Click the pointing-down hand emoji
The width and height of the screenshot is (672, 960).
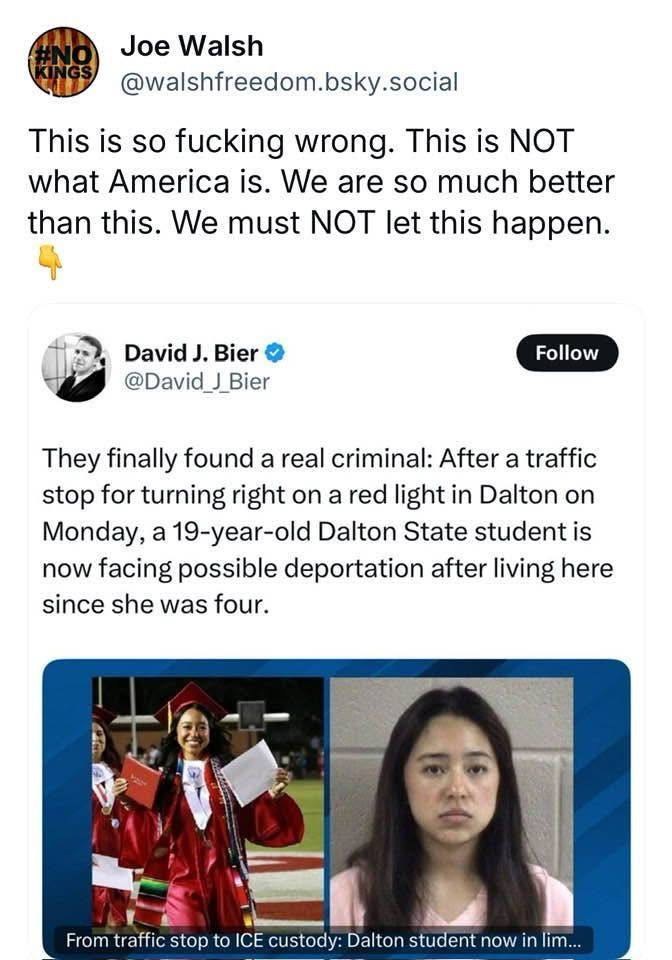[50, 262]
